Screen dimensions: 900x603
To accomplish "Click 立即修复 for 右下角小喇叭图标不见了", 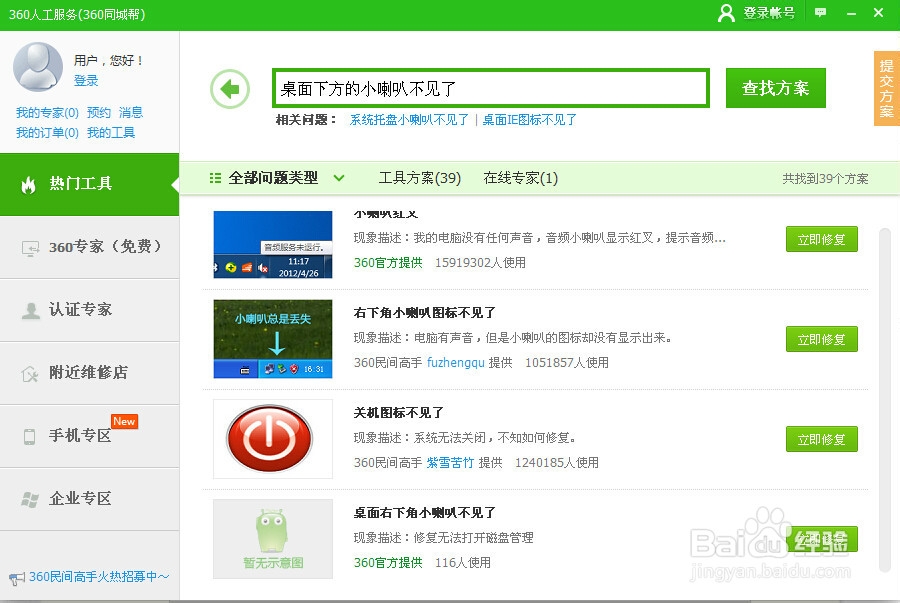I will [x=821, y=339].
